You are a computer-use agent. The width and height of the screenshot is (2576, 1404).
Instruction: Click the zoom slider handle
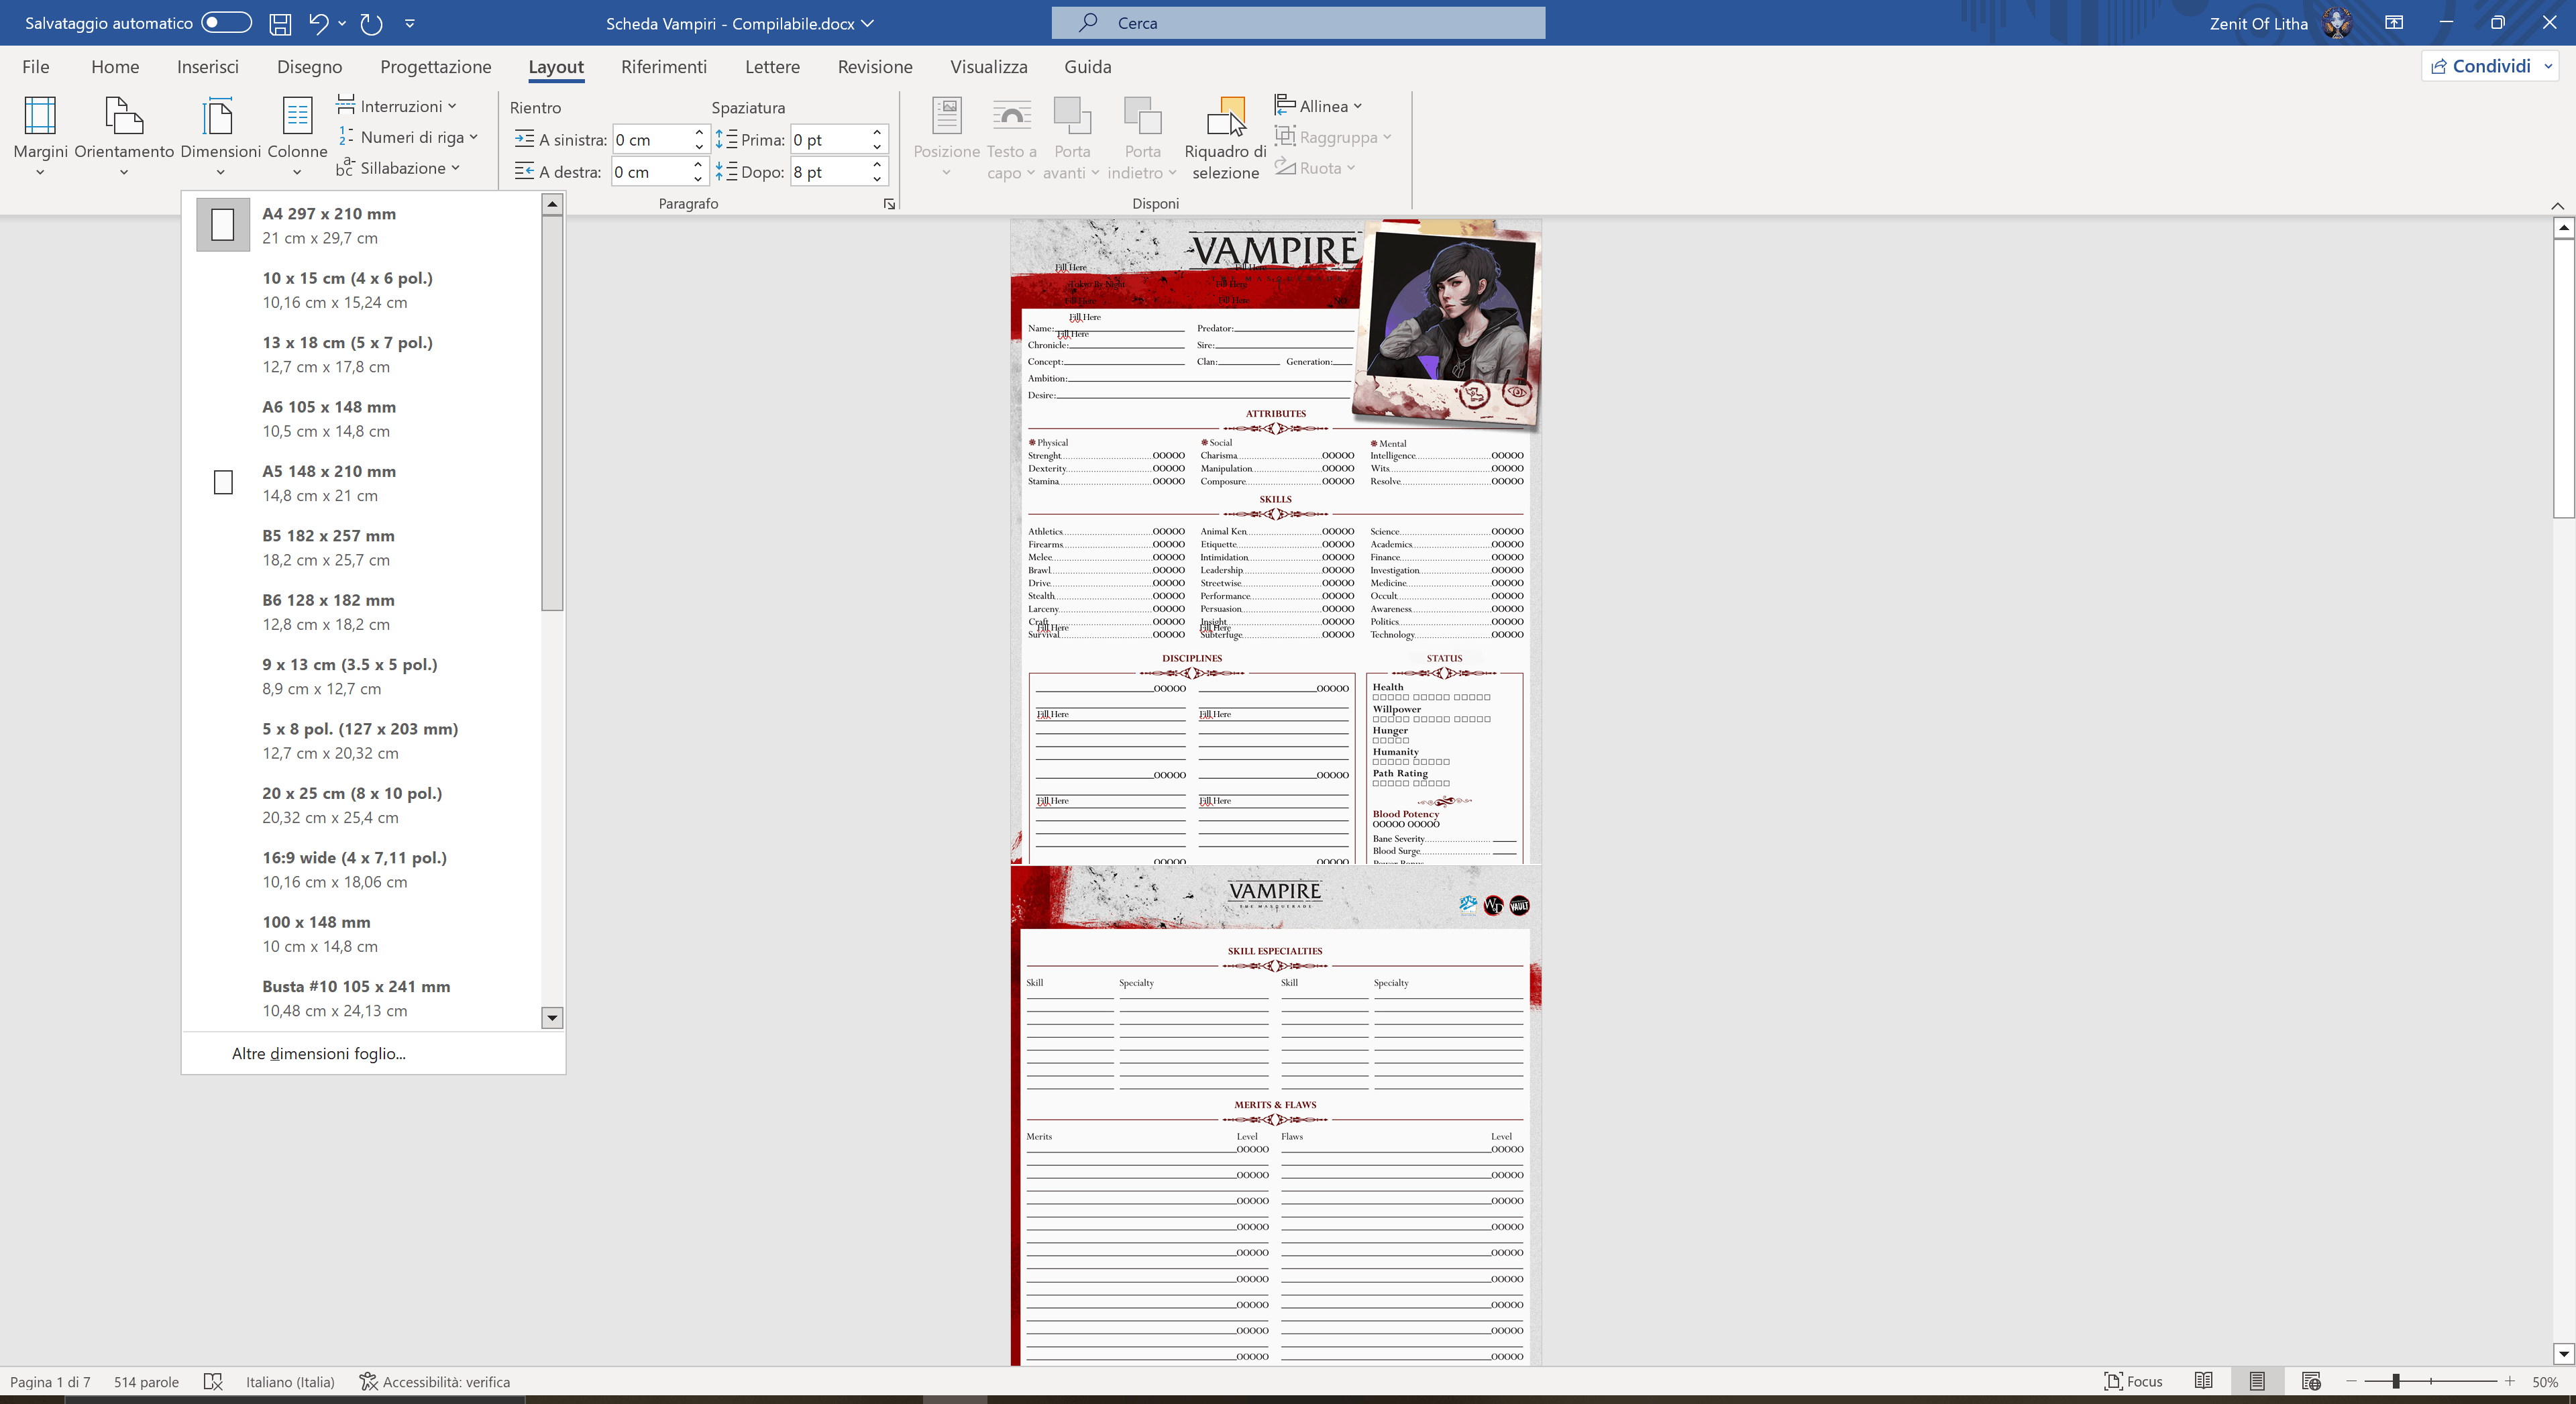click(x=2396, y=1381)
